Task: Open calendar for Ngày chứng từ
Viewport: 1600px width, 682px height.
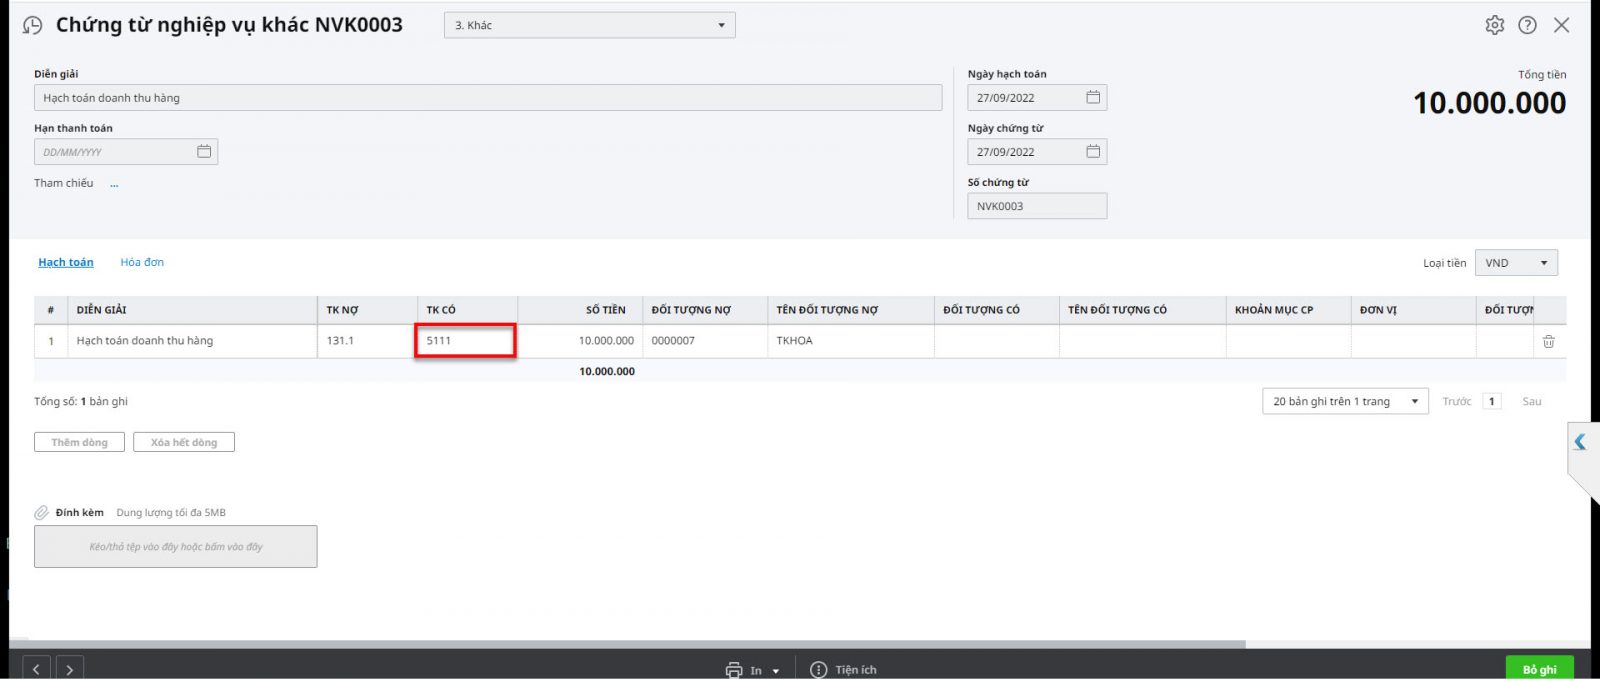Action: click(x=1093, y=151)
